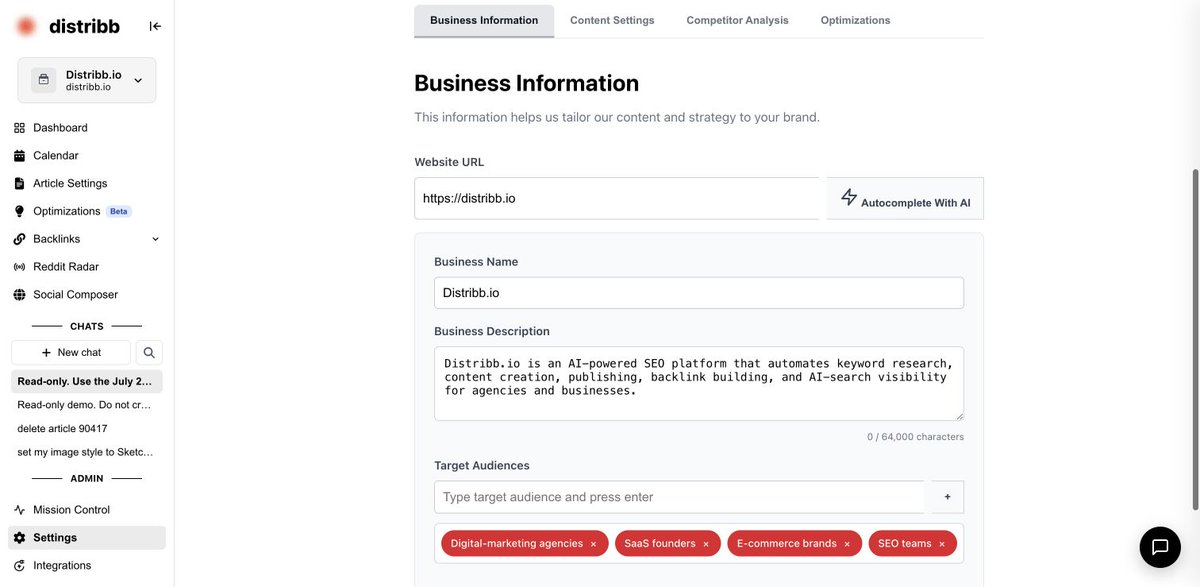The width and height of the screenshot is (1200, 587).
Task: Click Autocomplete With AI button
Action: (905, 198)
